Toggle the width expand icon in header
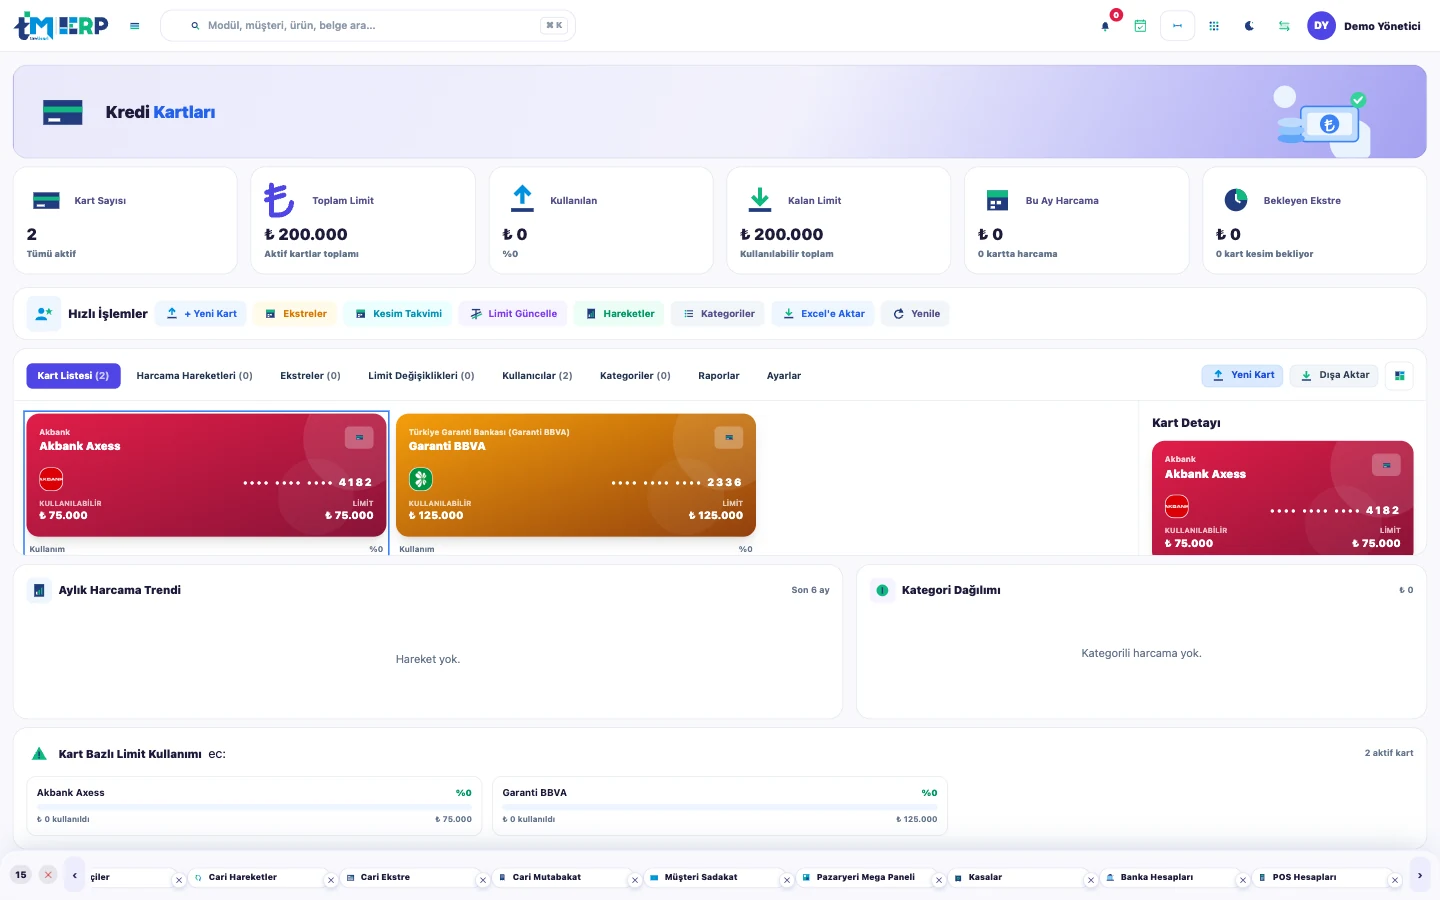The width and height of the screenshot is (1440, 900). tap(1177, 26)
